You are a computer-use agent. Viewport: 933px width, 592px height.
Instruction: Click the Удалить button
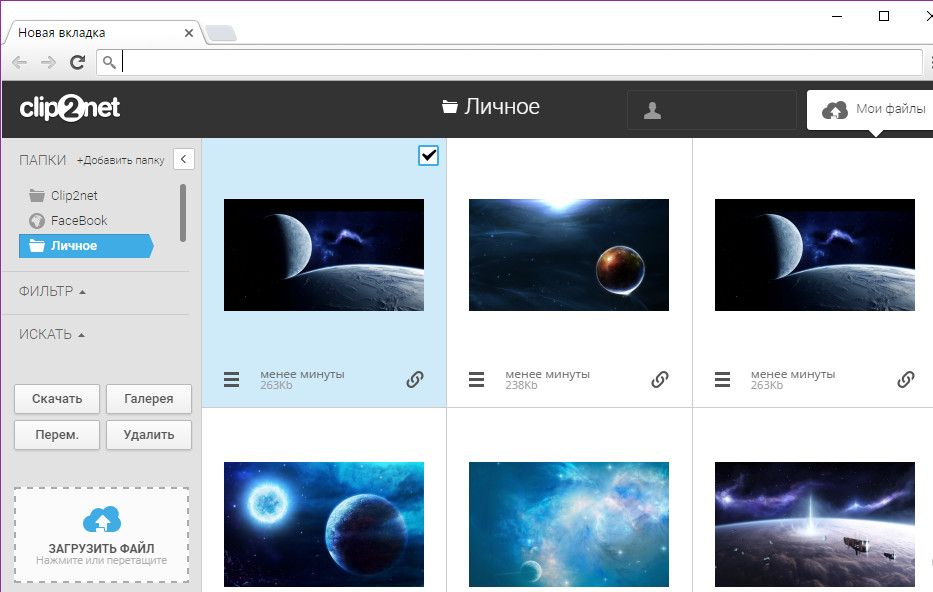149,435
